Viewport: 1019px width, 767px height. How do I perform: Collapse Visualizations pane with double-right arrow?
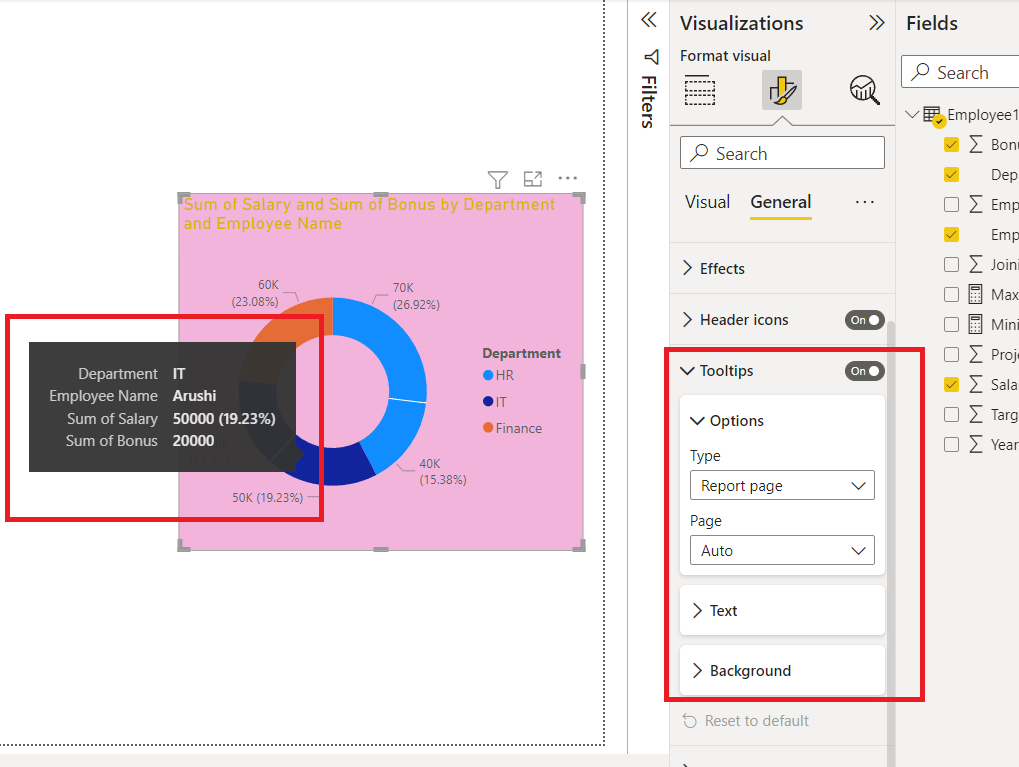pyautogui.click(x=877, y=23)
